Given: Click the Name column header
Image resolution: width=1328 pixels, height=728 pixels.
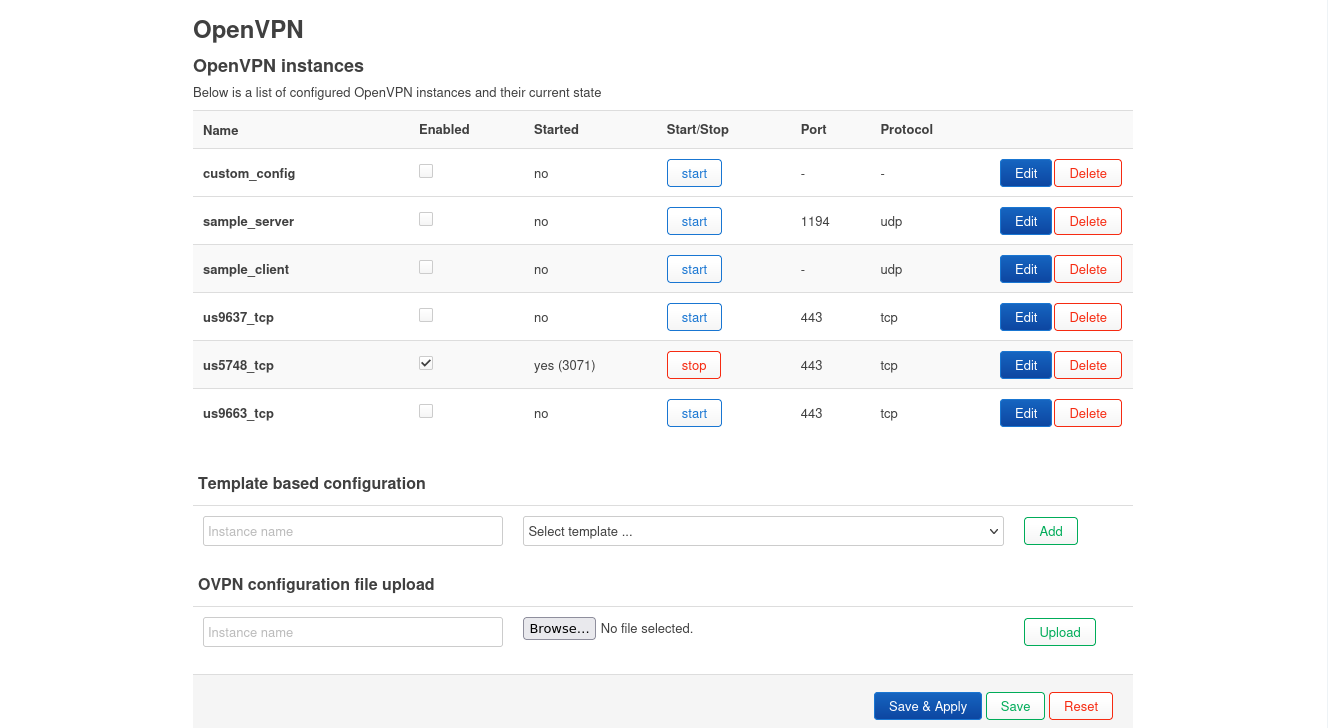Looking at the screenshot, I should click(x=221, y=130).
